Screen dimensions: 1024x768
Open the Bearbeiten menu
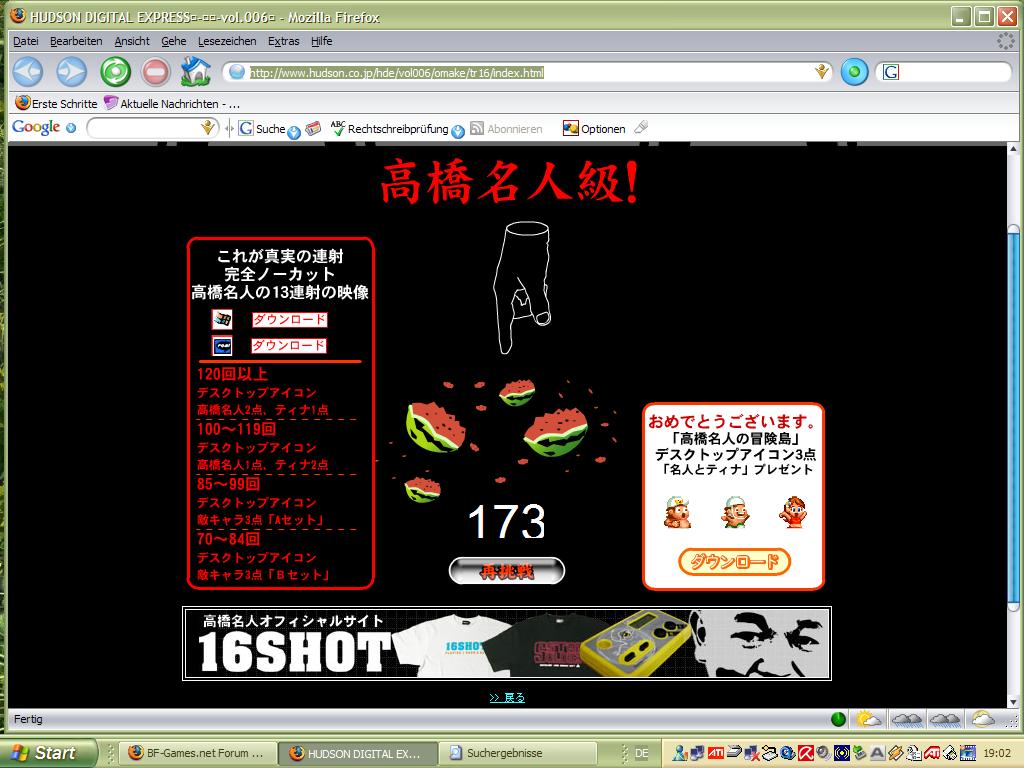pos(76,41)
